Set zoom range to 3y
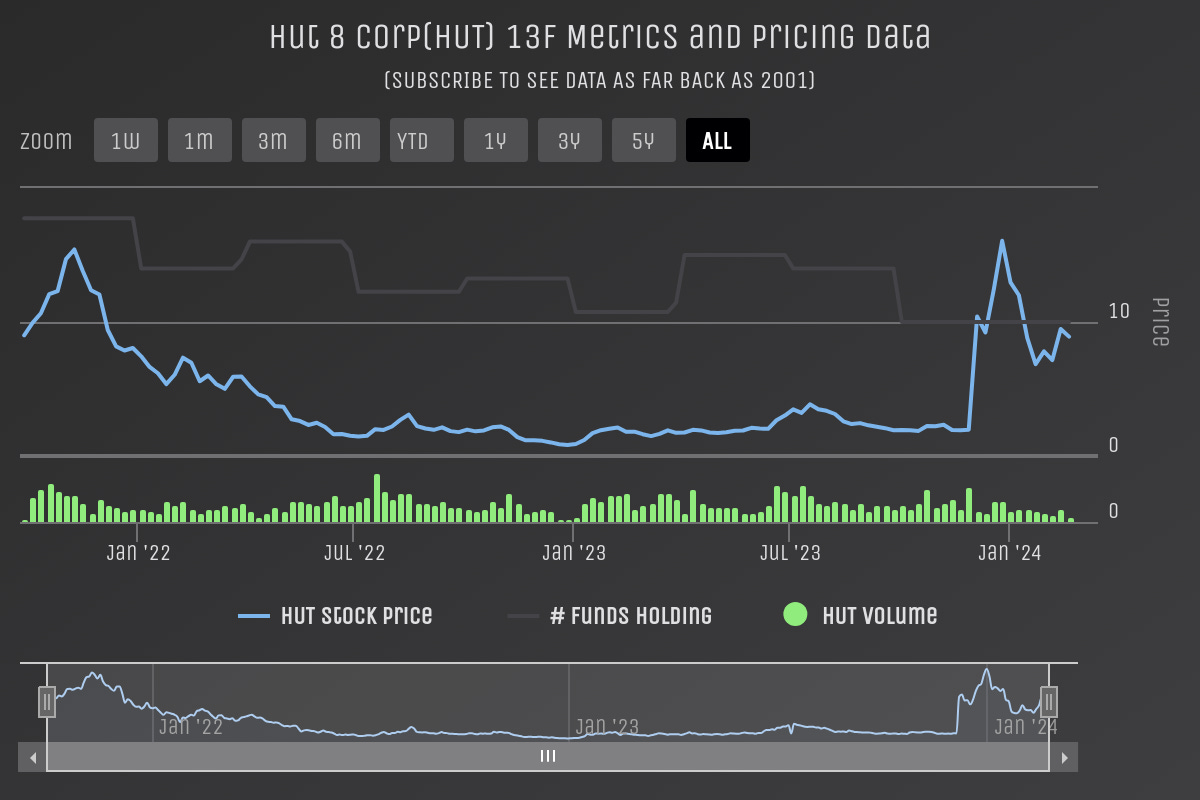This screenshot has height=800, width=1200. tap(570, 140)
